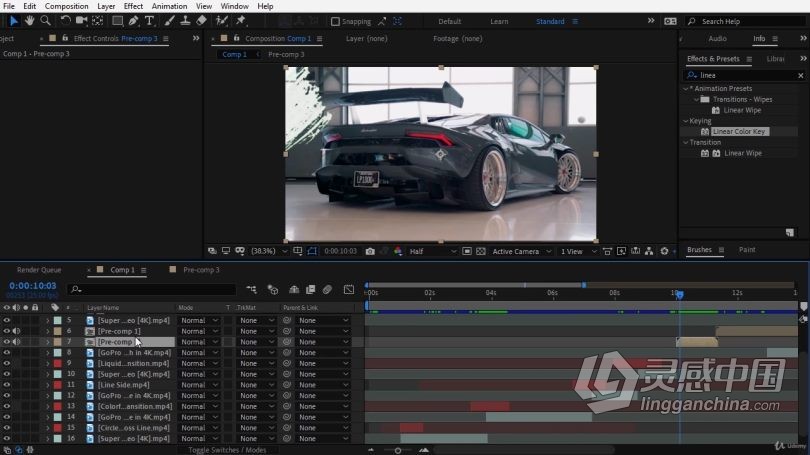The height and width of the screenshot is (455, 810).
Task: Select the Unified Camera tool
Action: 81,21
